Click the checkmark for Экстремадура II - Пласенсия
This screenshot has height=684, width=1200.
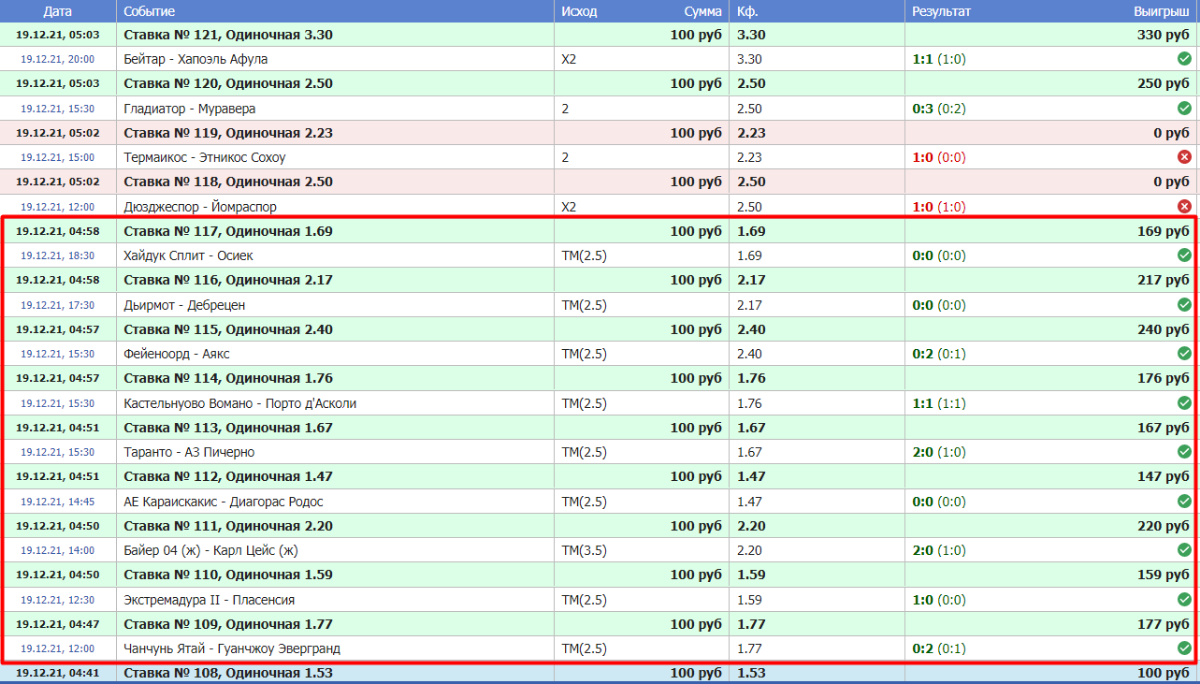[x=1184, y=599]
